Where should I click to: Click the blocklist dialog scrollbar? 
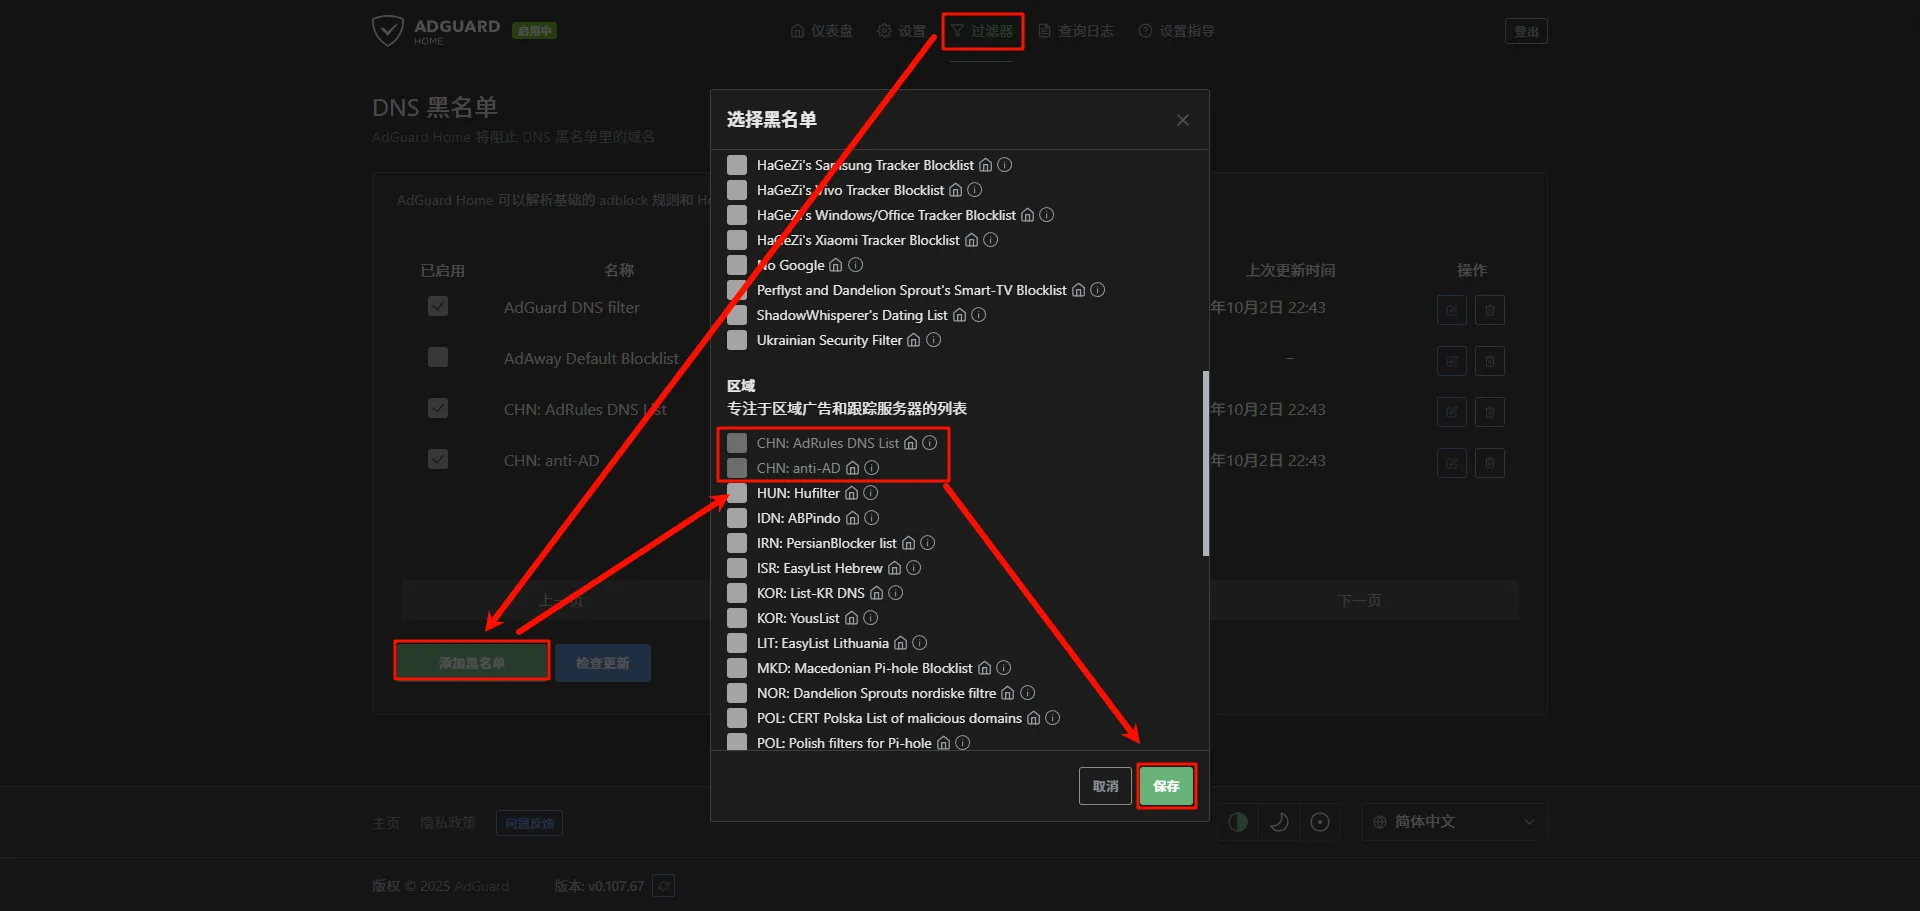[1205, 463]
